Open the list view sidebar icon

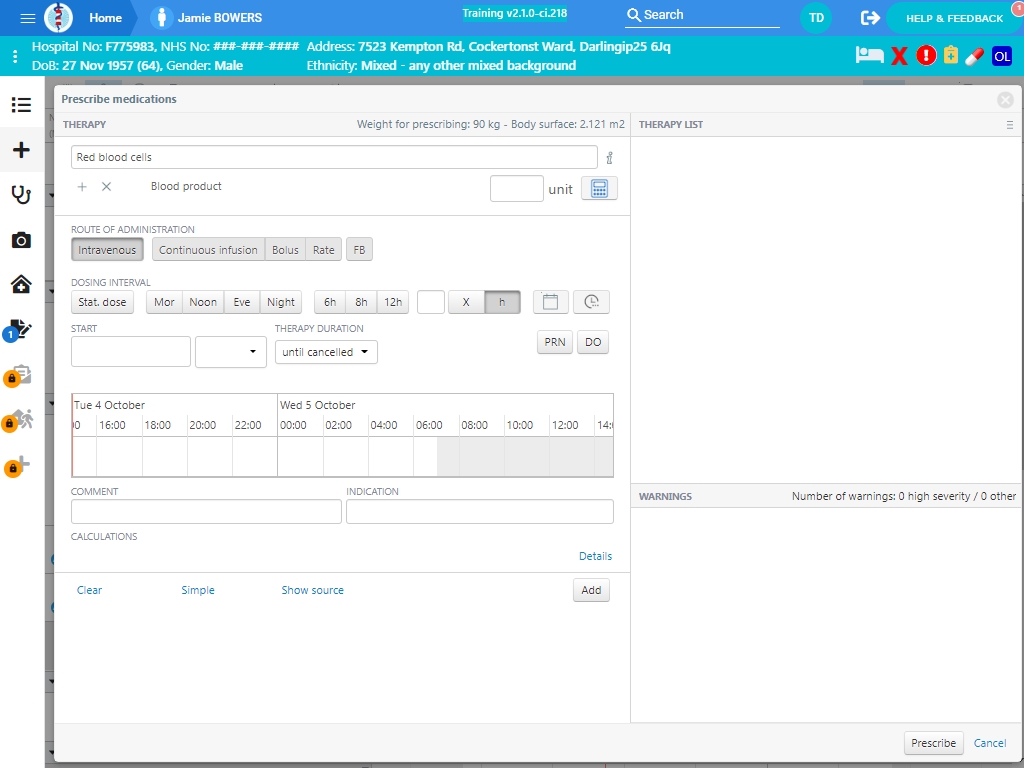22,104
